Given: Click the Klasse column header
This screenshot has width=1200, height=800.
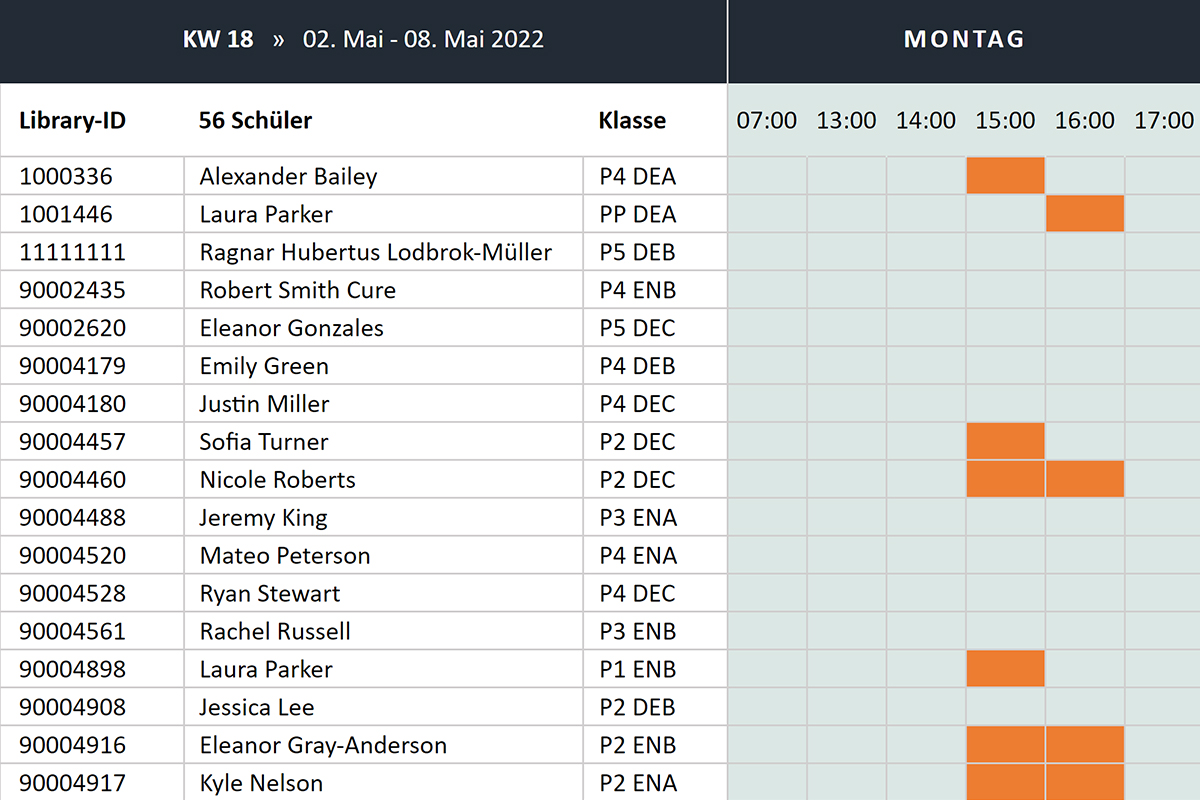Looking at the screenshot, I should 632,121.
